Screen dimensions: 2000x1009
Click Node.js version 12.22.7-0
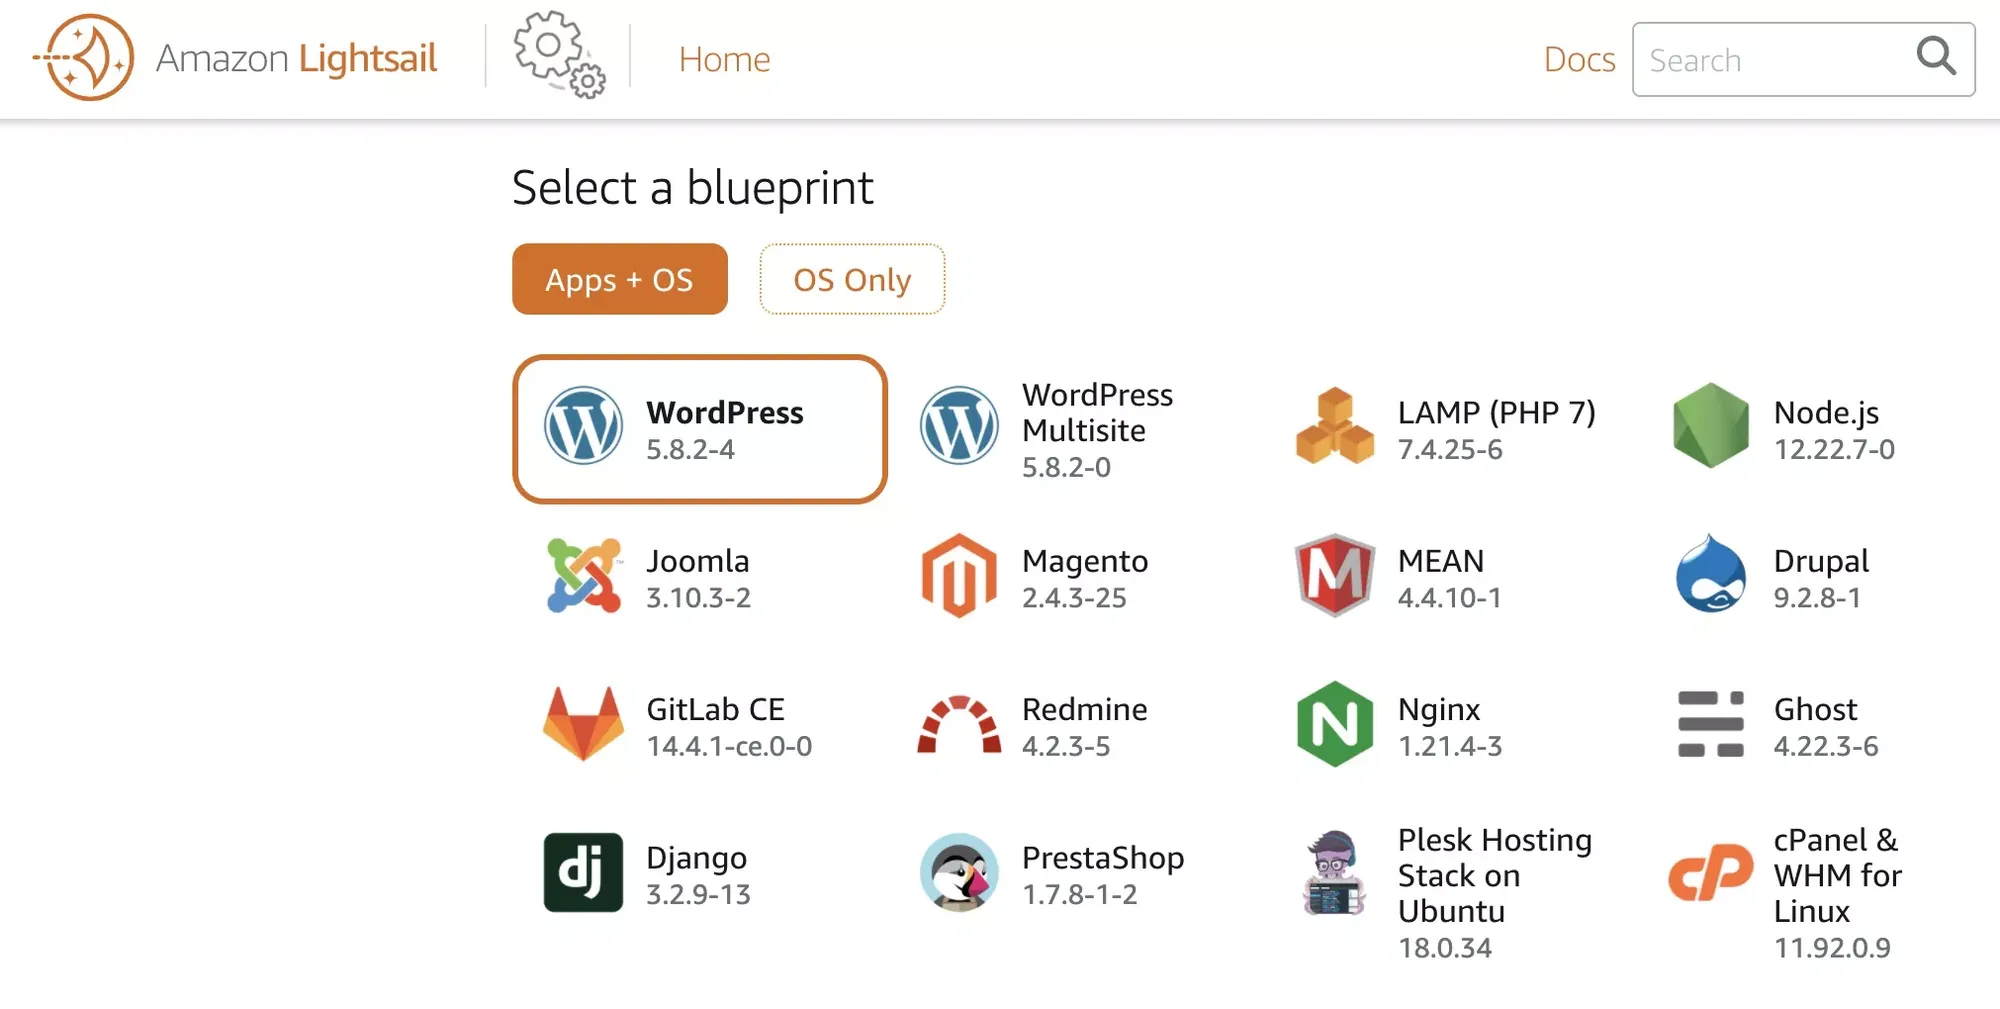(x=1834, y=450)
